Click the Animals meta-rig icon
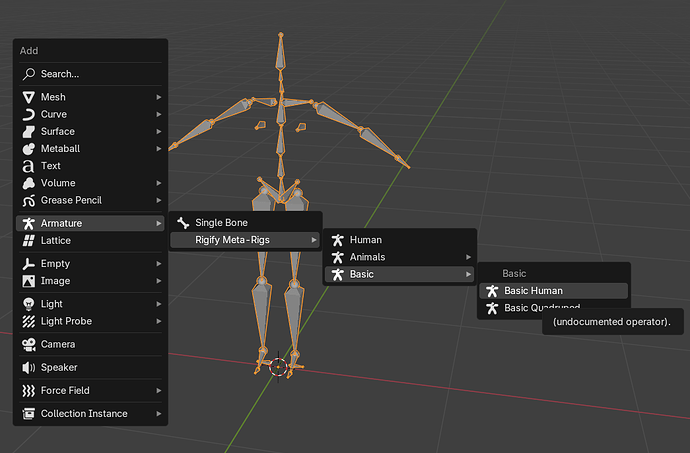Image resolution: width=690 pixels, height=453 pixels. 338,257
